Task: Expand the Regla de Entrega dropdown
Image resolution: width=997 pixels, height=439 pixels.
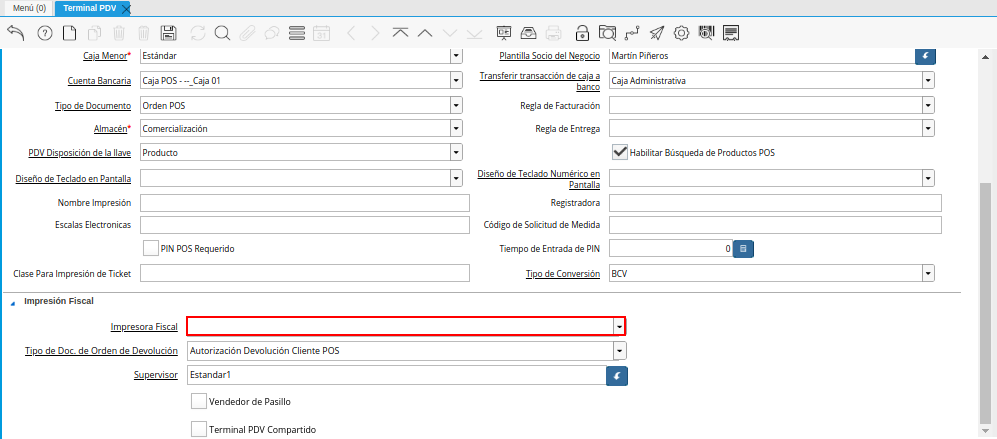Action: [929, 129]
